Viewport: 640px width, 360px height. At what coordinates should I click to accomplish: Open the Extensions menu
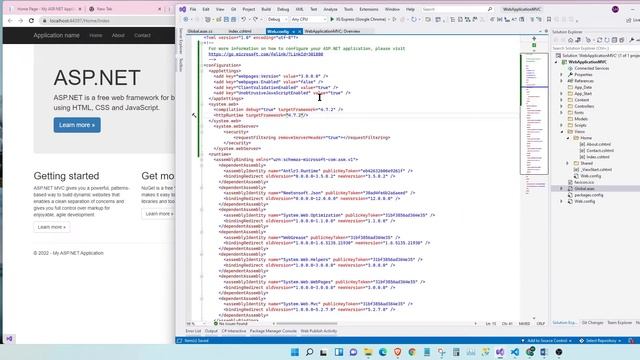(x=369, y=9)
